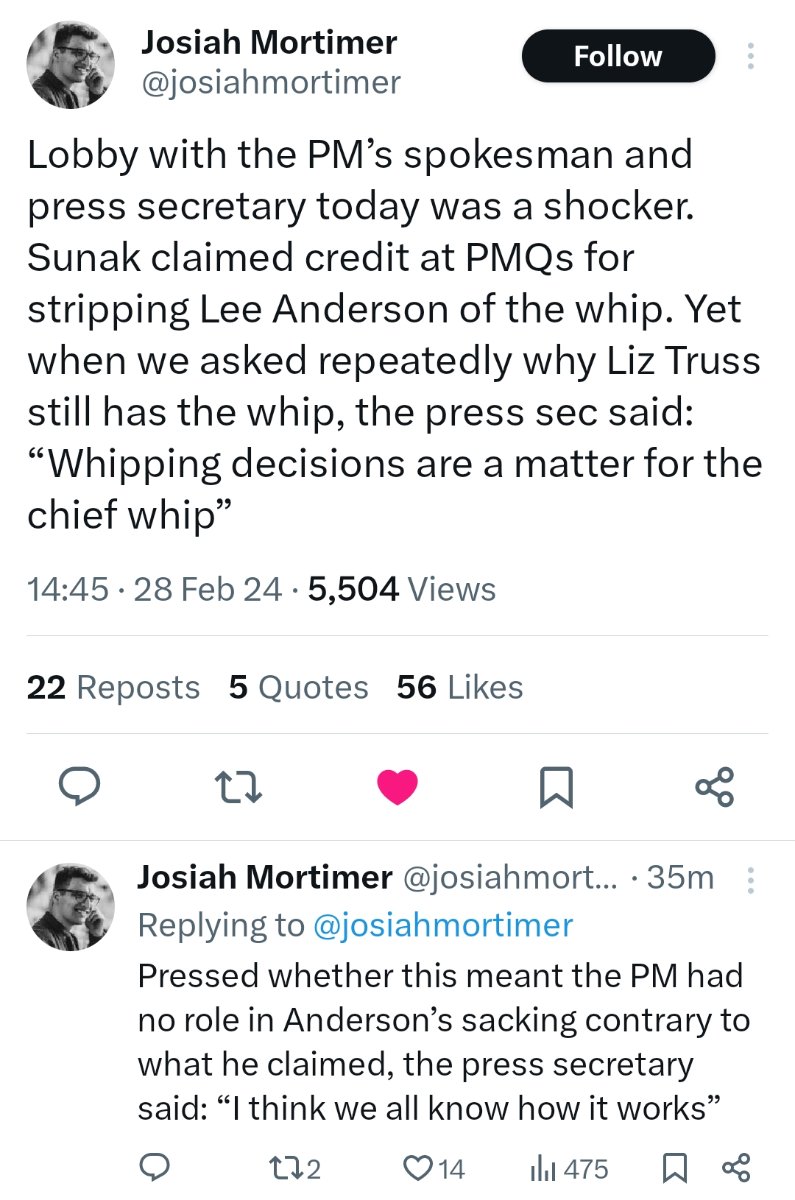Open more options for the reply tweet
795x1200 pixels.
click(750, 880)
